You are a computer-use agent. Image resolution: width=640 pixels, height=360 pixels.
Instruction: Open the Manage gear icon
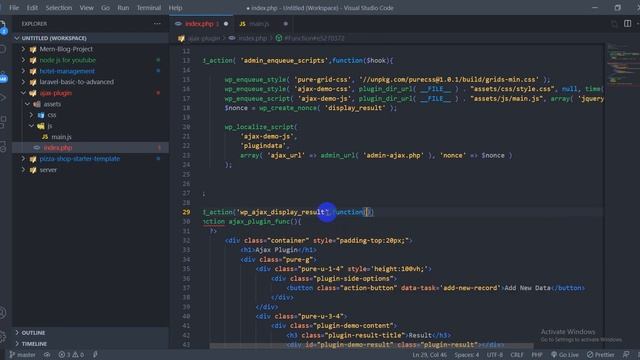(x=3, y=336)
